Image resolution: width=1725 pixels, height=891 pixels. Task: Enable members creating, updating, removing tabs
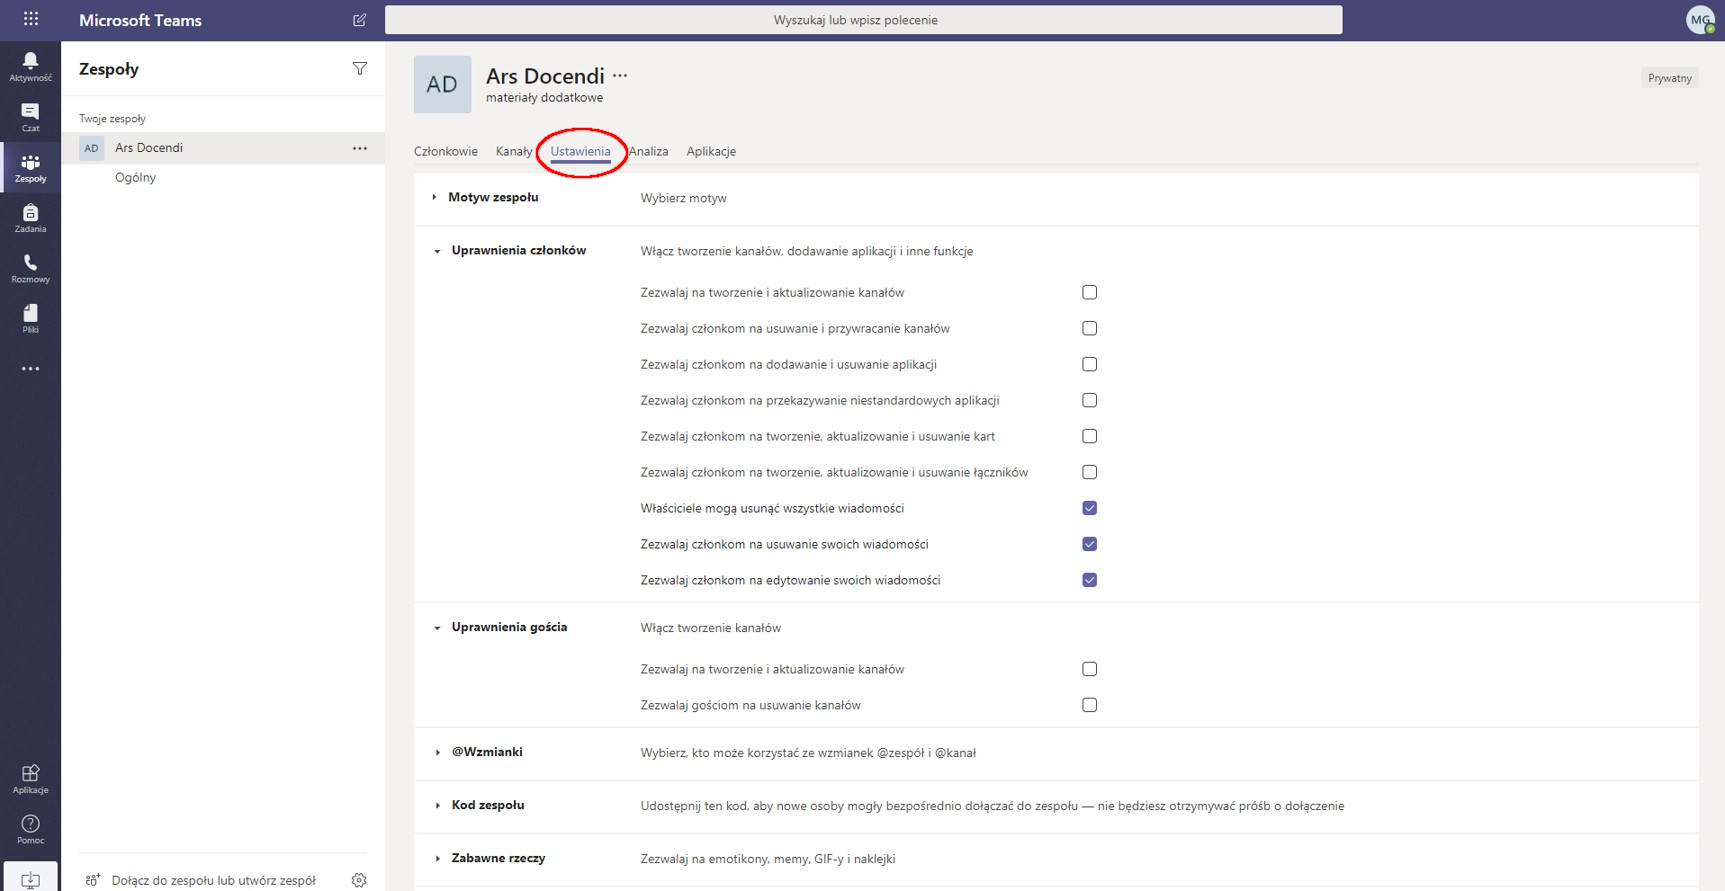(x=1090, y=436)
